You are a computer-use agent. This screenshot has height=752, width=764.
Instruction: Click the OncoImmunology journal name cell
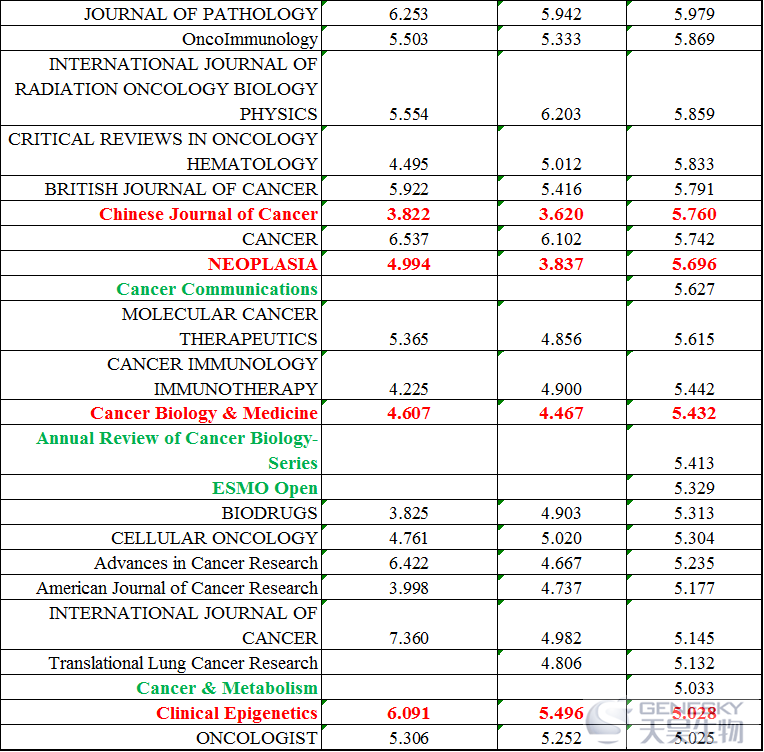[x=161, y=38]
